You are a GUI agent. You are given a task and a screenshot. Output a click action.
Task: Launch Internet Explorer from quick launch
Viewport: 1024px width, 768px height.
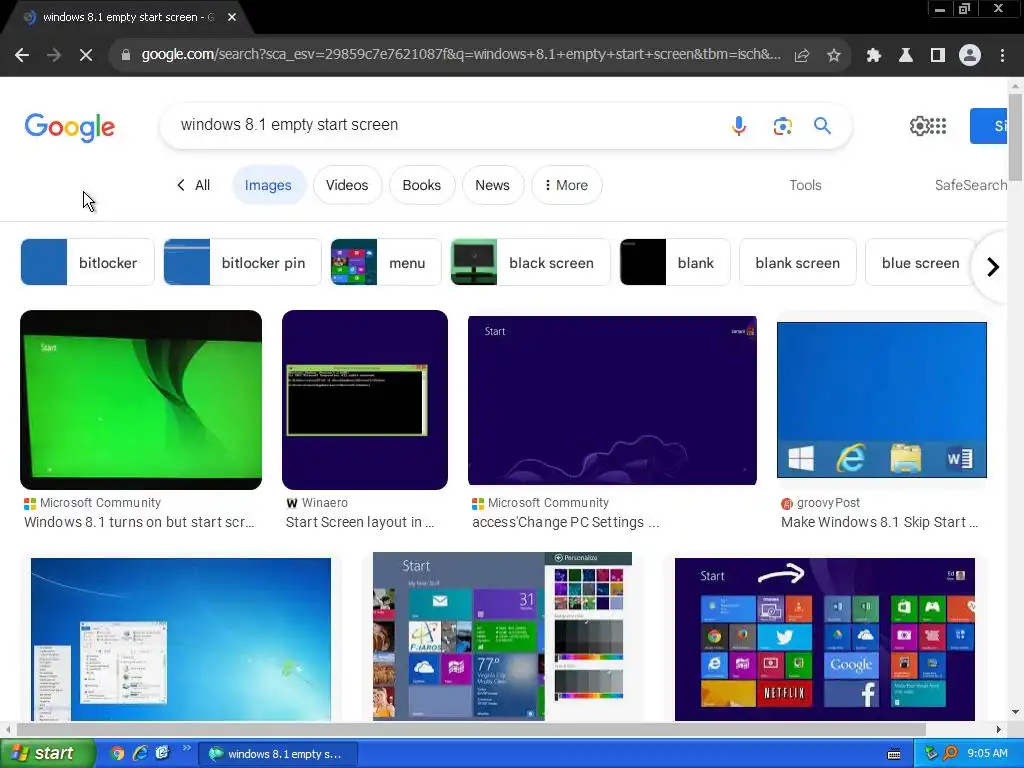140,754
